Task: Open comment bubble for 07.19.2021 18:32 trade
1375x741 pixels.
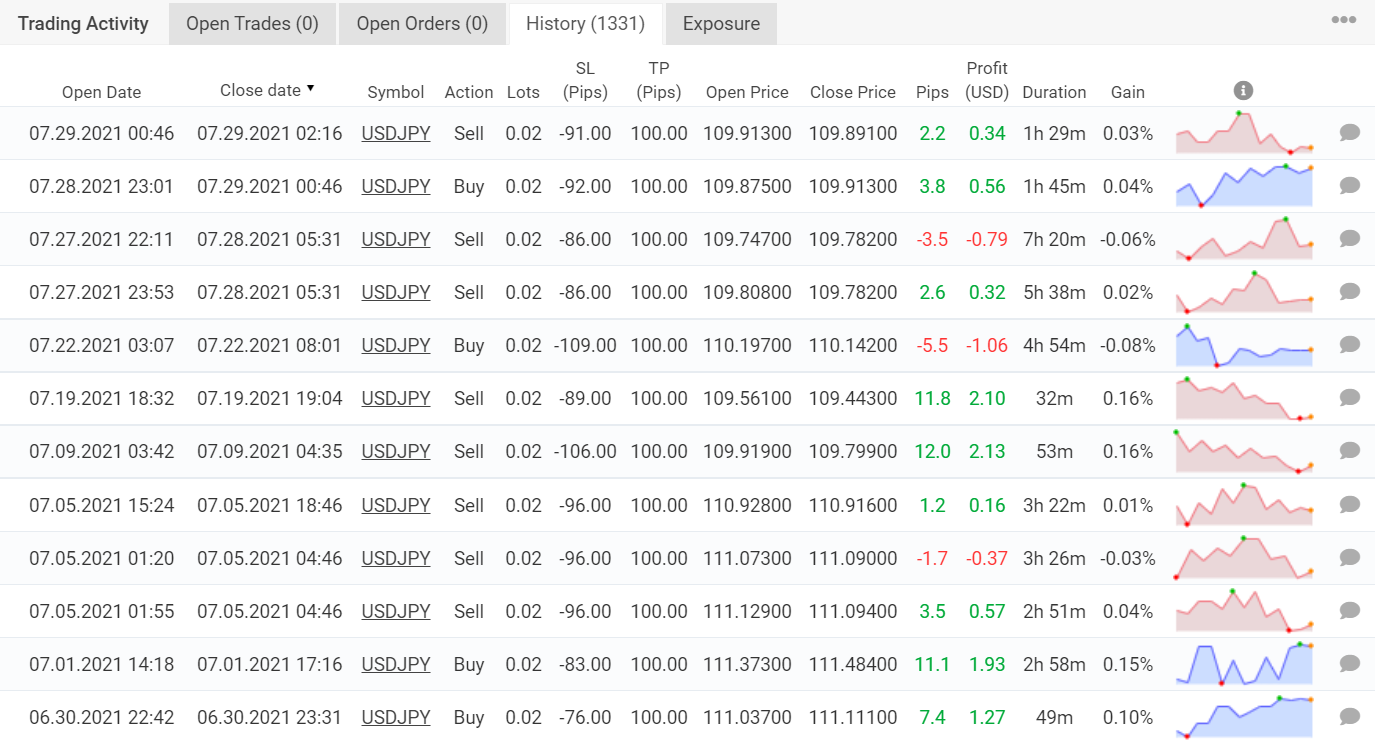Action: [x=1349, y=398]
